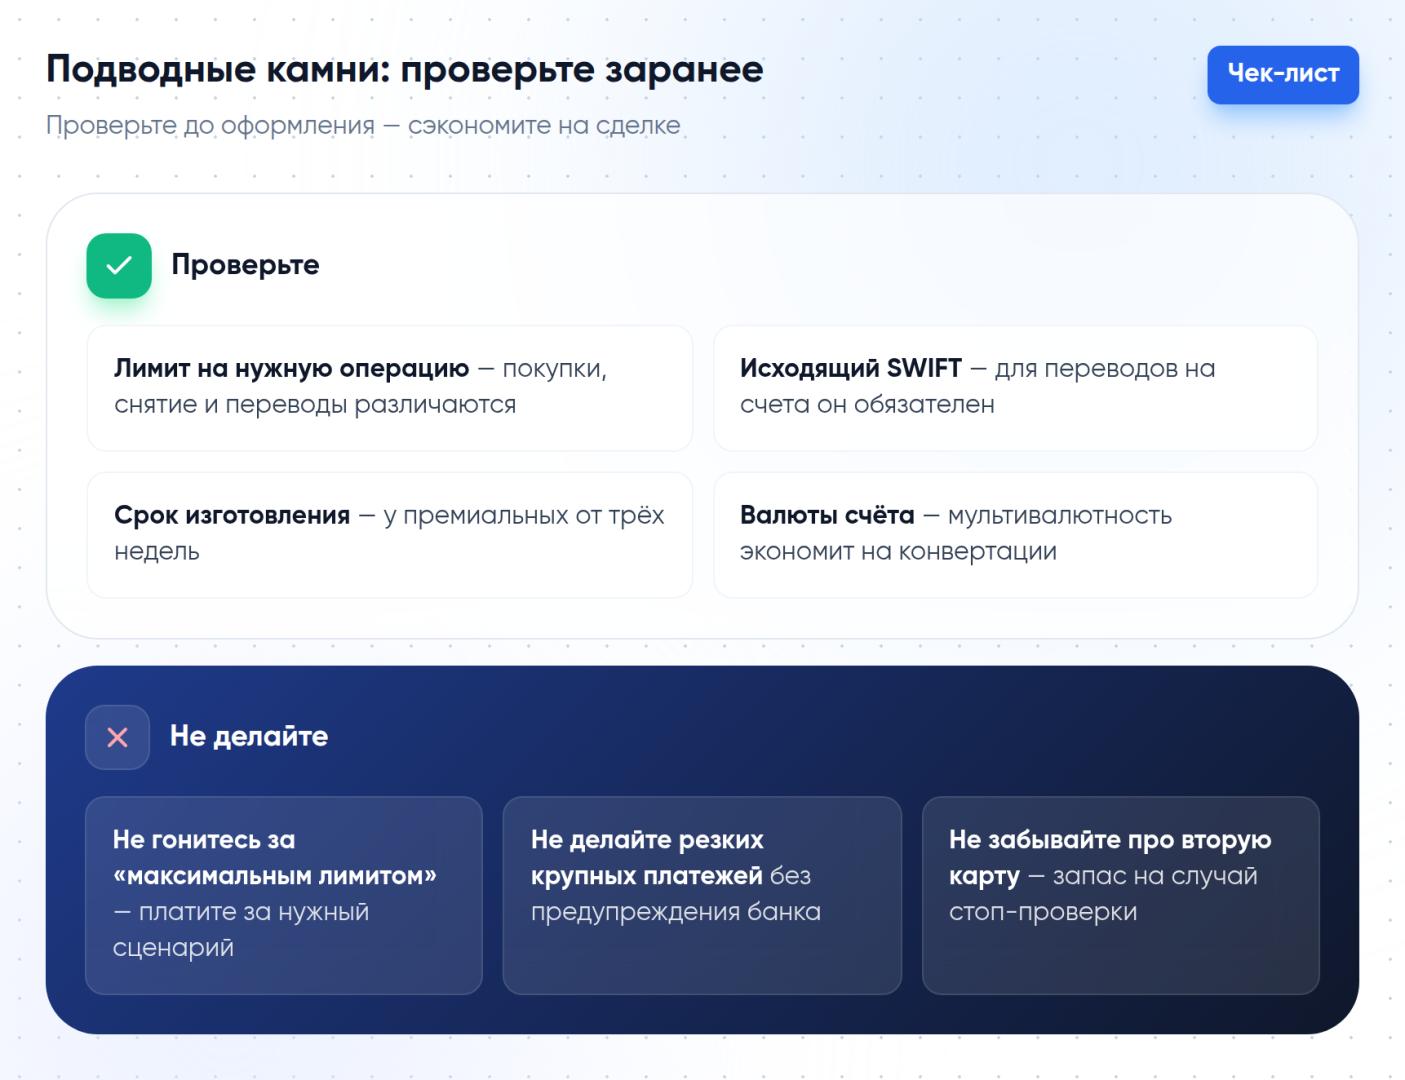
Task: Click the Проверьте section title
Action: click(x=245, y=265)
